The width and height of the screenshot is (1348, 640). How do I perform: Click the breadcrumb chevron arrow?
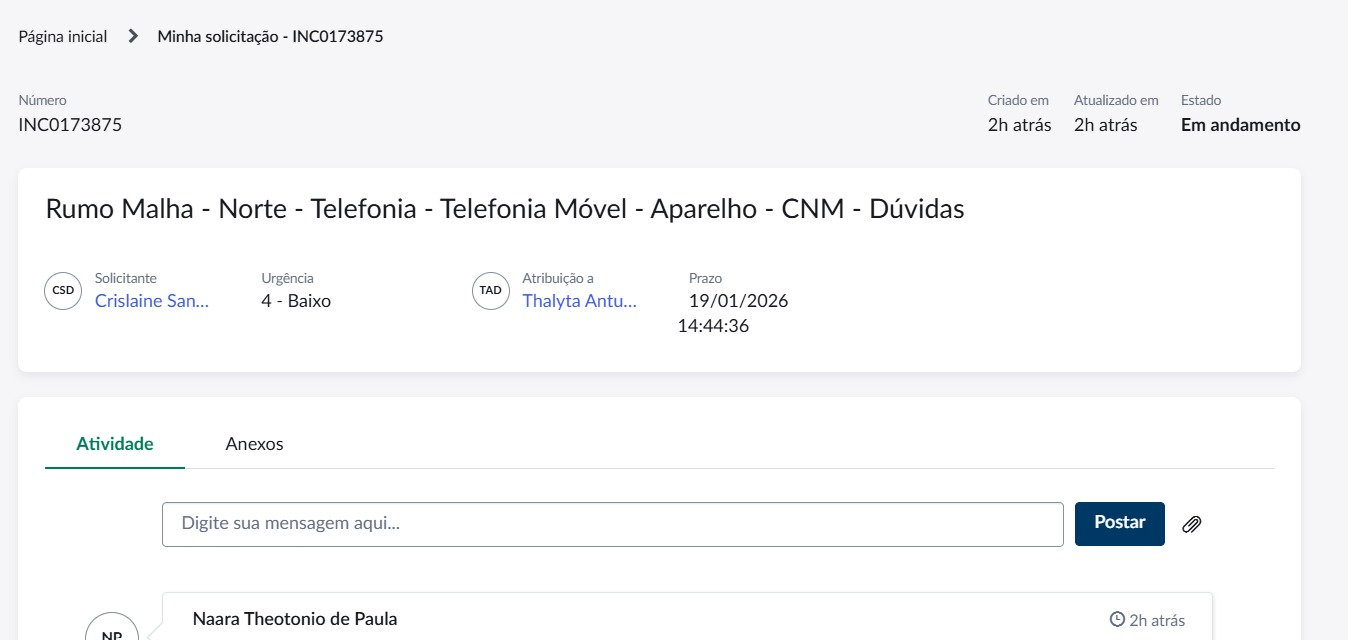pos(133,37)
